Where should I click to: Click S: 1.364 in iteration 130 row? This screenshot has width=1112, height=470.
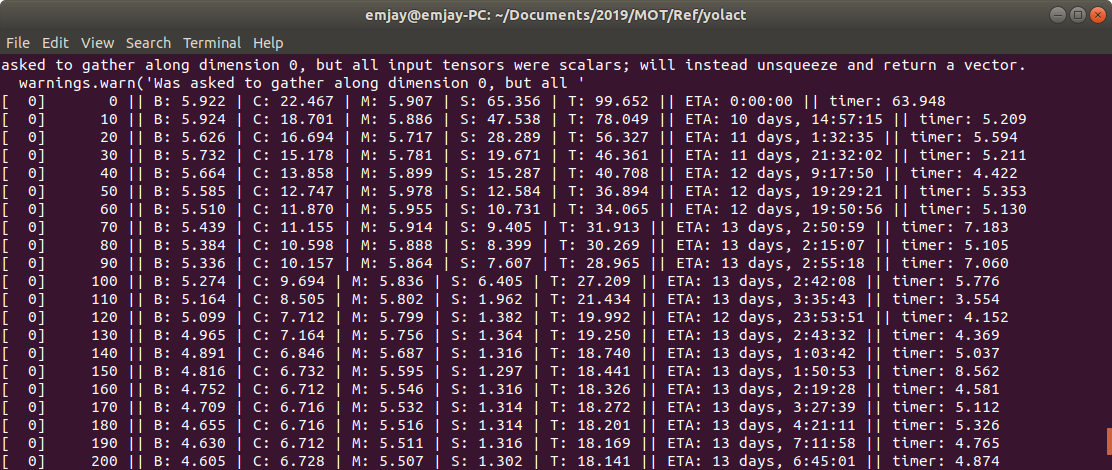486,336
